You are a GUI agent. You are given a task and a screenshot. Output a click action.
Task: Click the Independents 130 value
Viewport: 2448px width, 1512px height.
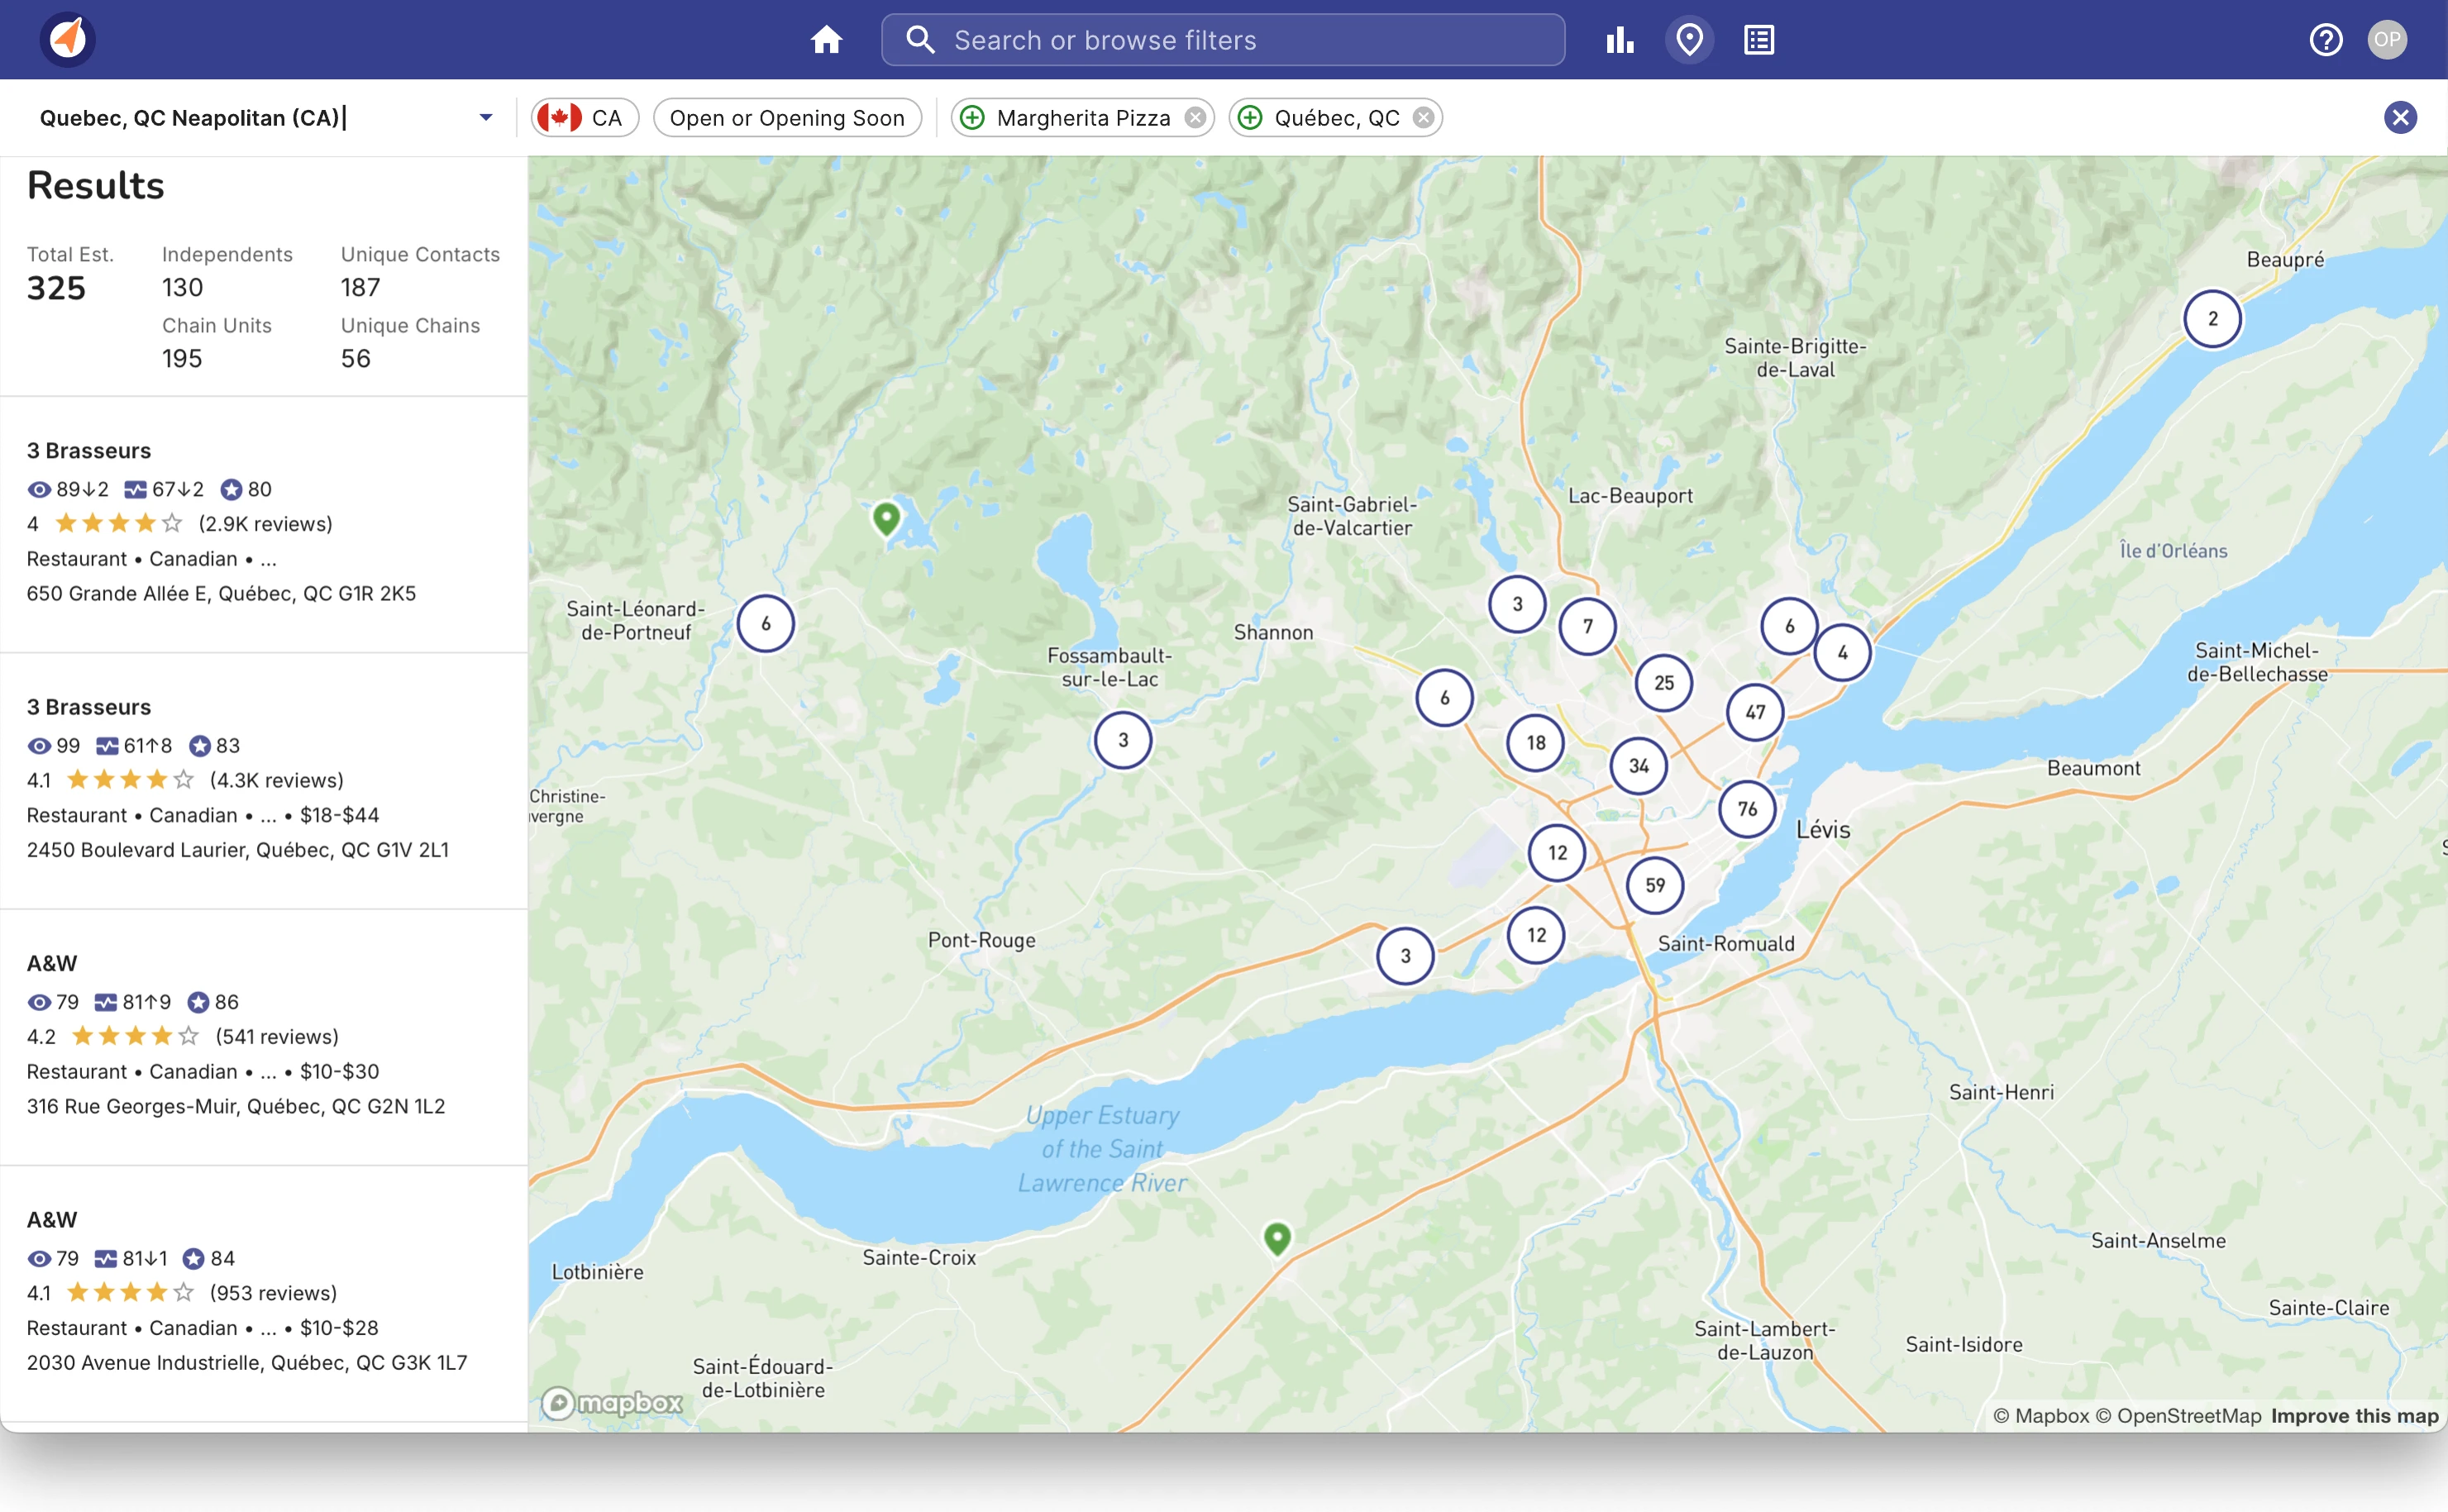(x=182, y=288)
